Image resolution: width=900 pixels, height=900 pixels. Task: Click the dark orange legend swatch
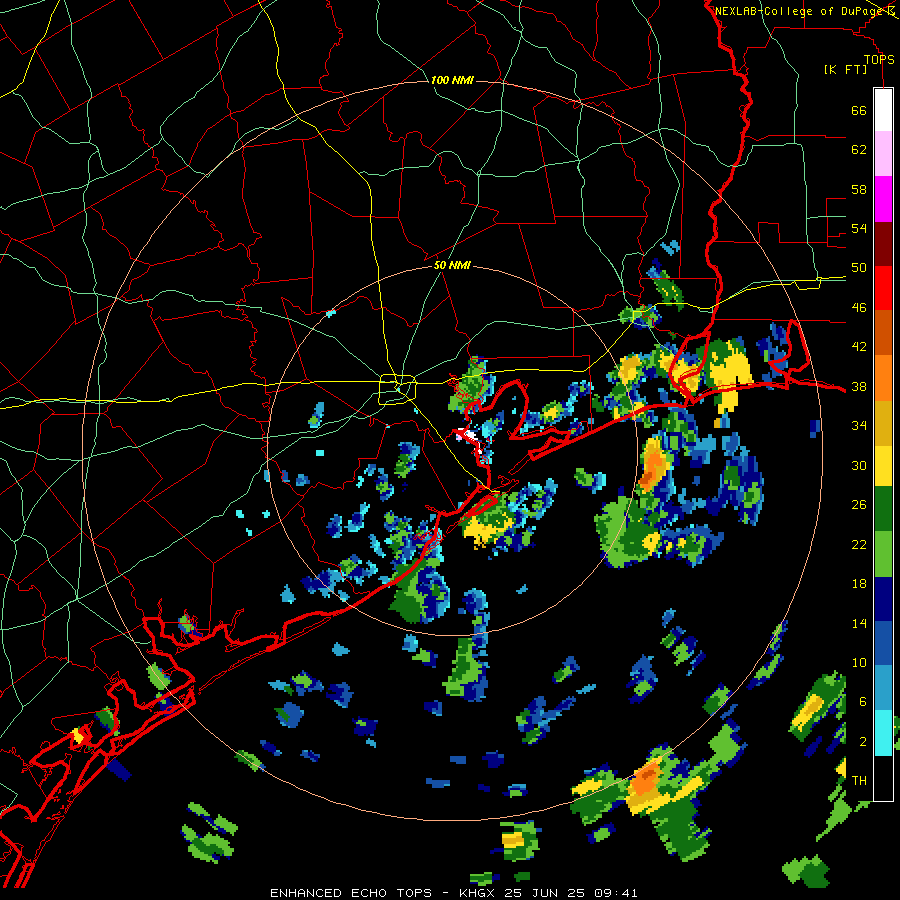click(x=883, y=332)
